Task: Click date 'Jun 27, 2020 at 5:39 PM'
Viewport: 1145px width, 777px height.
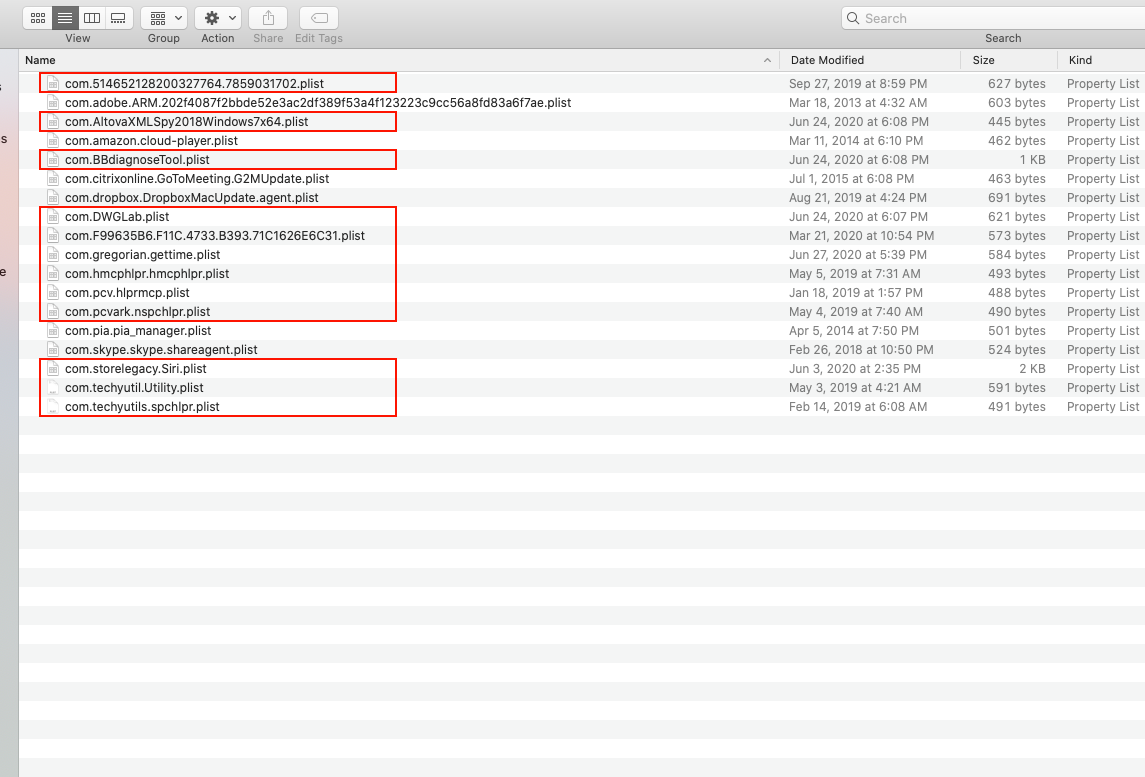Action: [x=858, y=254]
